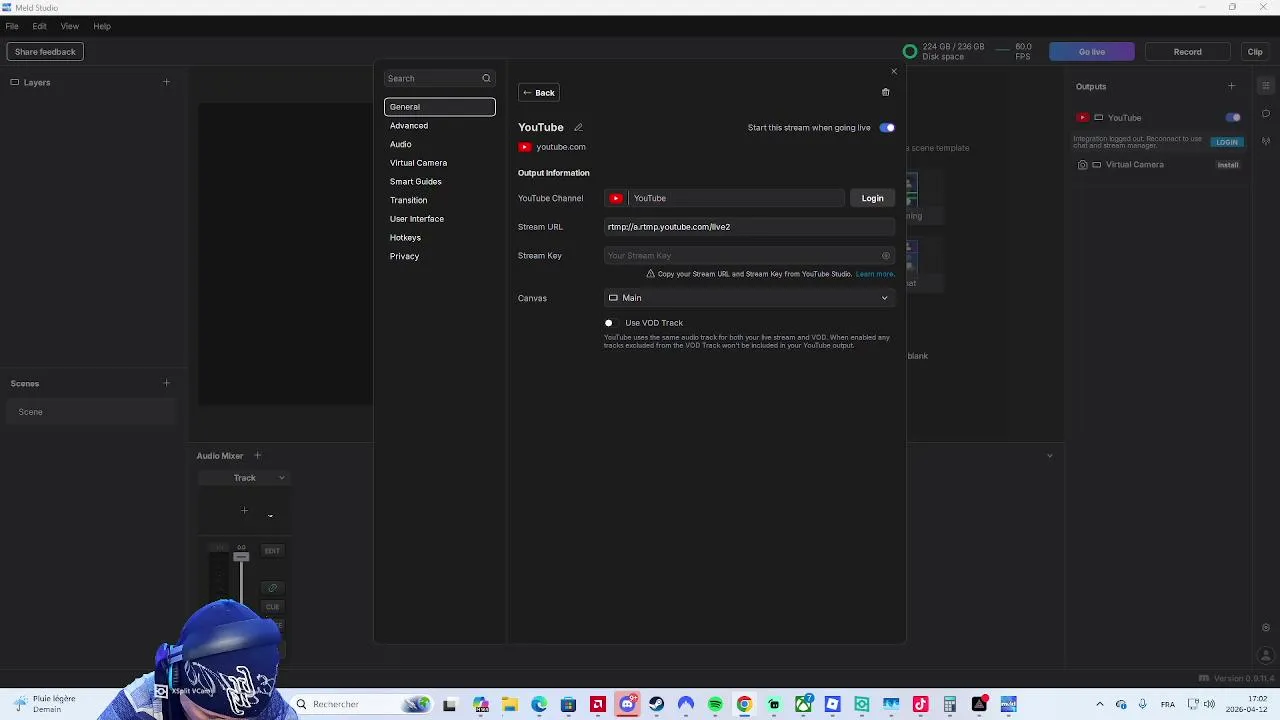Screen dimensions: 1280x720
Task: Open the outputs panel icon in right sidebar
Action: point(1266,86)
